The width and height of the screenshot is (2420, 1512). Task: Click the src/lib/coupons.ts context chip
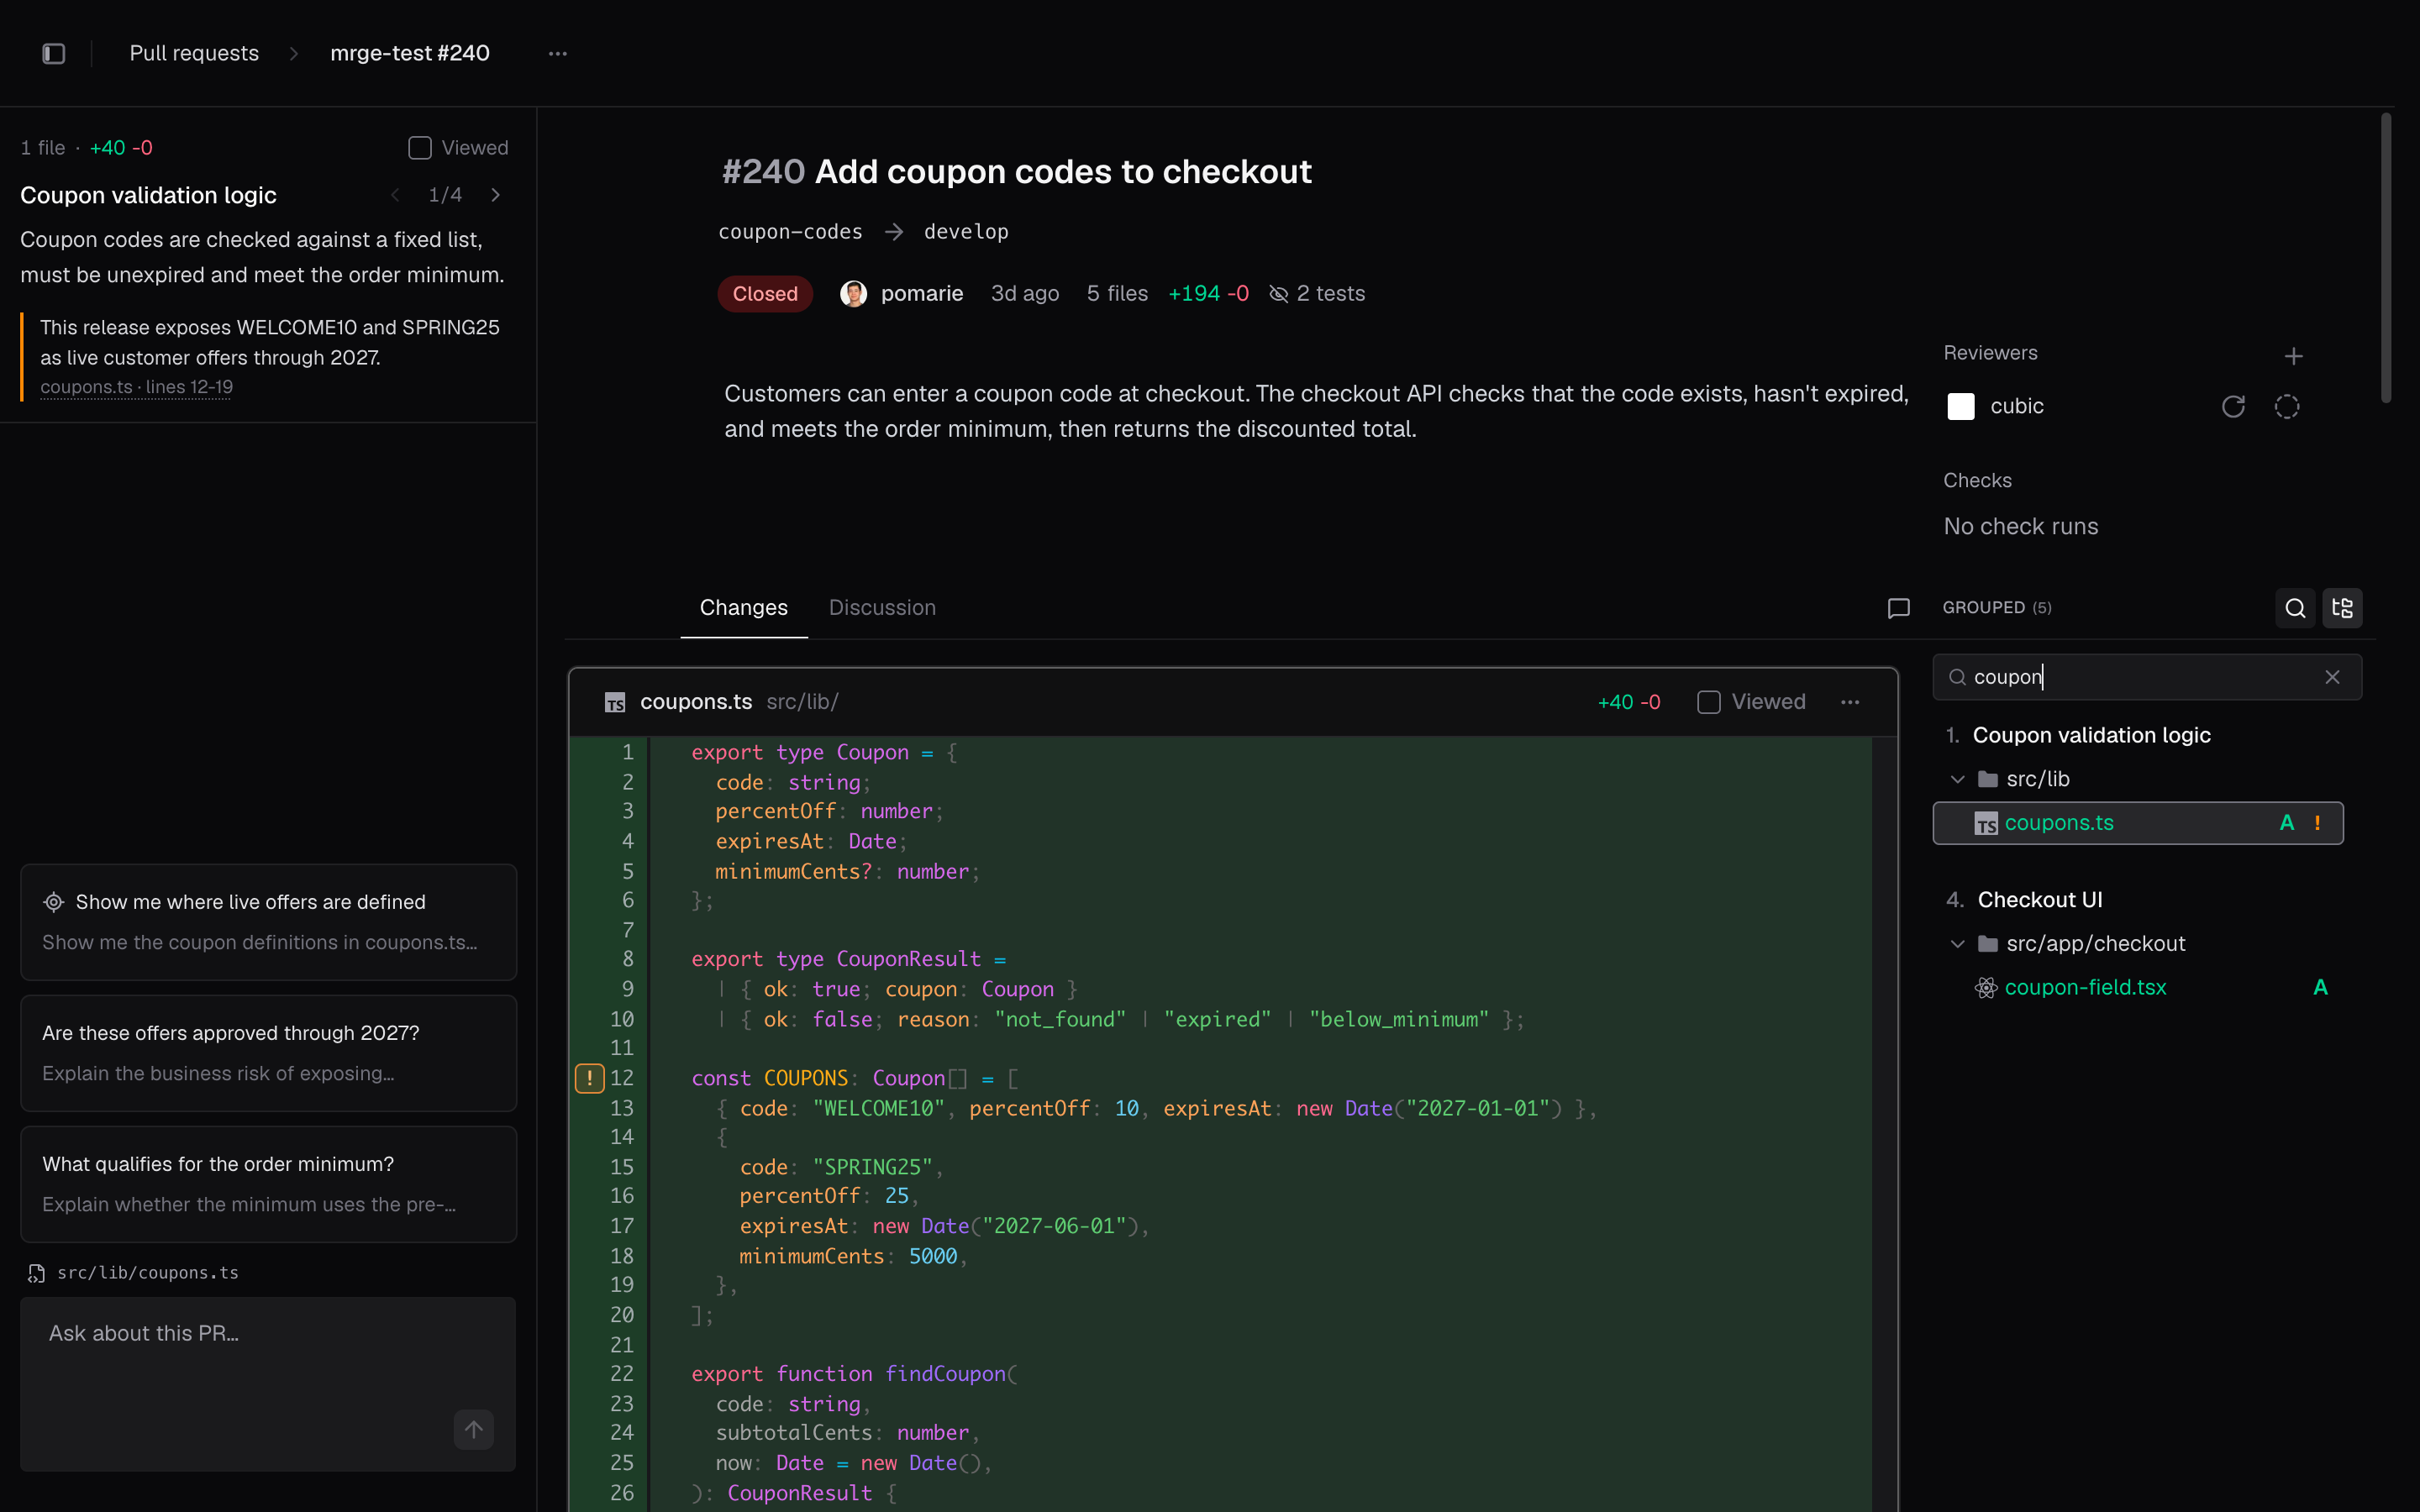click(134, 1273)
